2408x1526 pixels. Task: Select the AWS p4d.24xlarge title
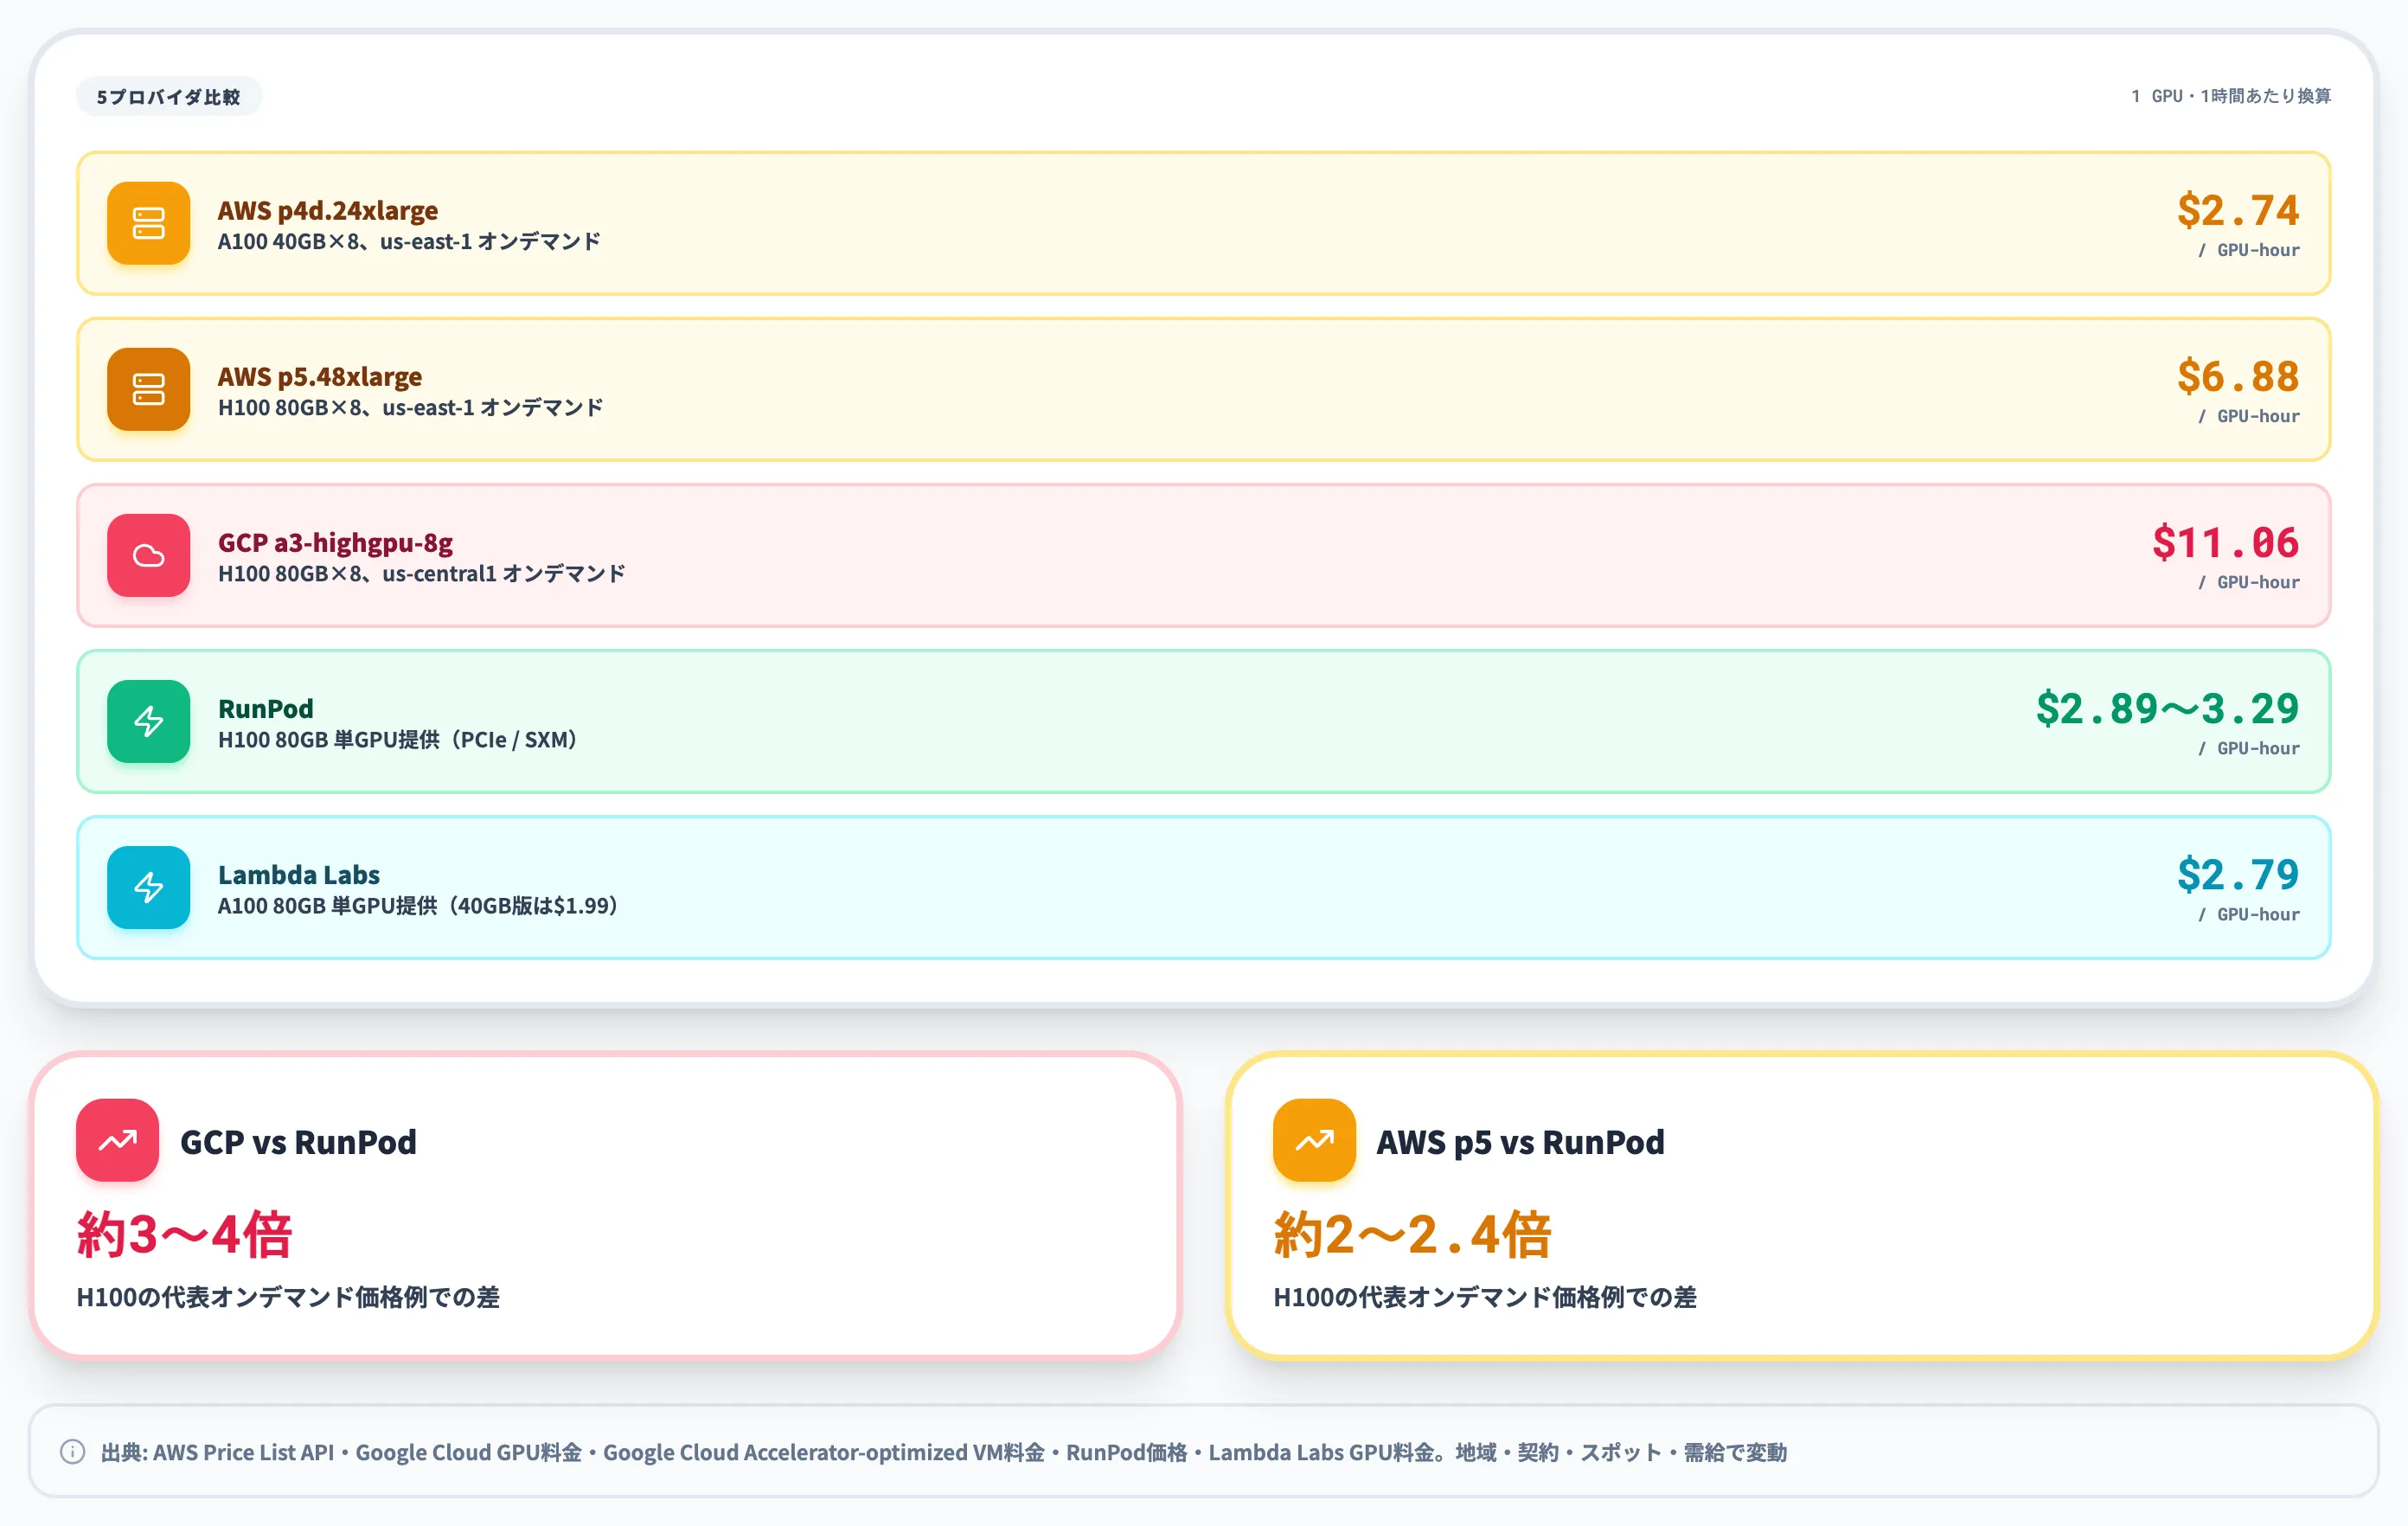(328, 210)
